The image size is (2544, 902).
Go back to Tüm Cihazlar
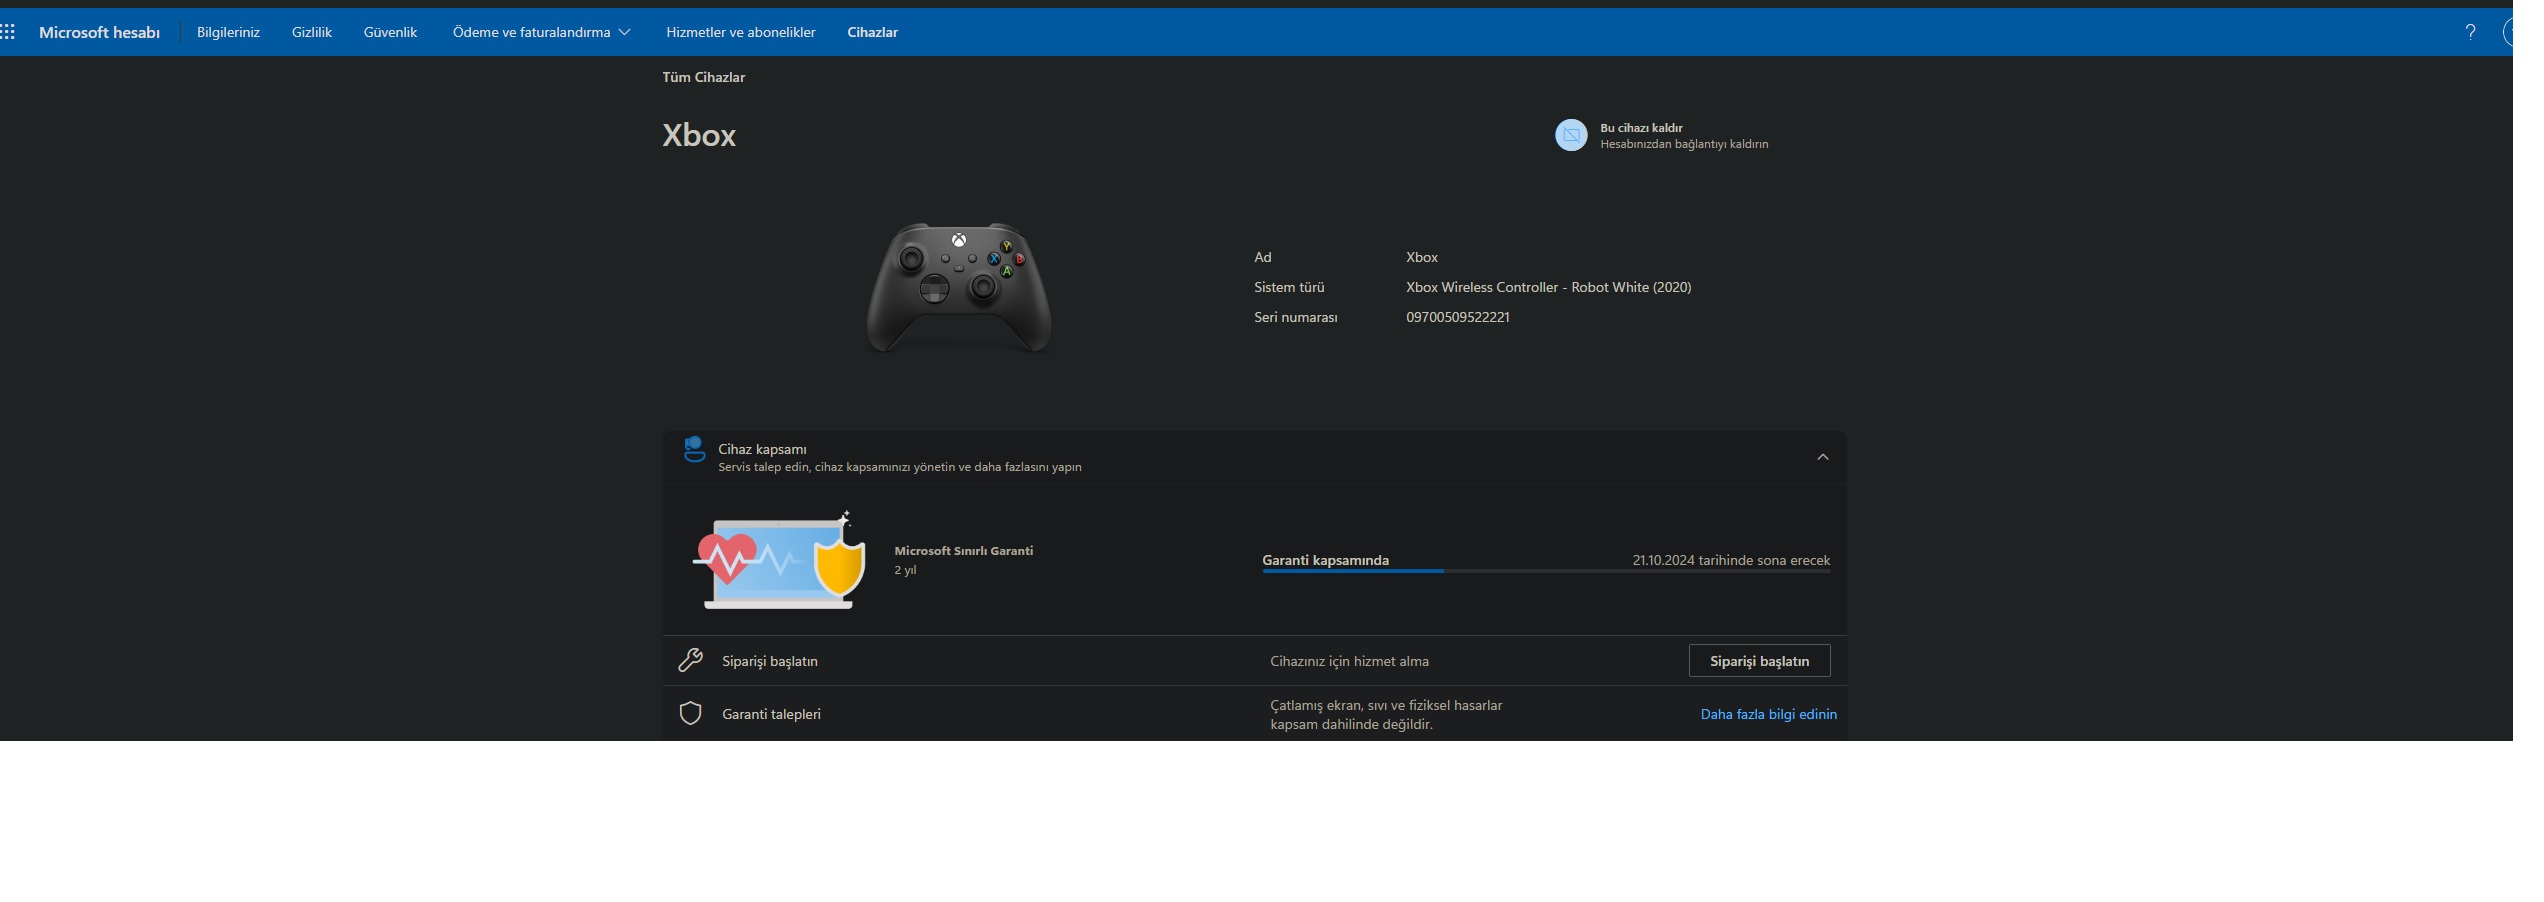[703, 77]
